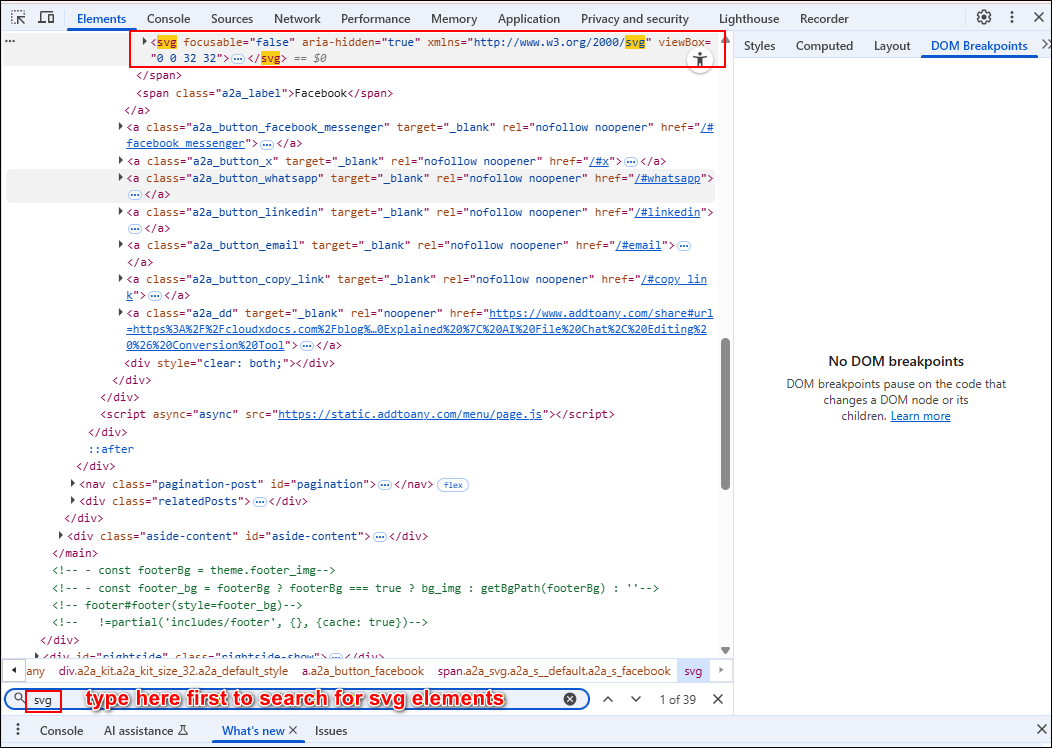Image resolution: width=1052 pixels, height=748 pixels.
Task: Click the span.a2a_svg breadcrumb item
Action: [x=554, y=671]
